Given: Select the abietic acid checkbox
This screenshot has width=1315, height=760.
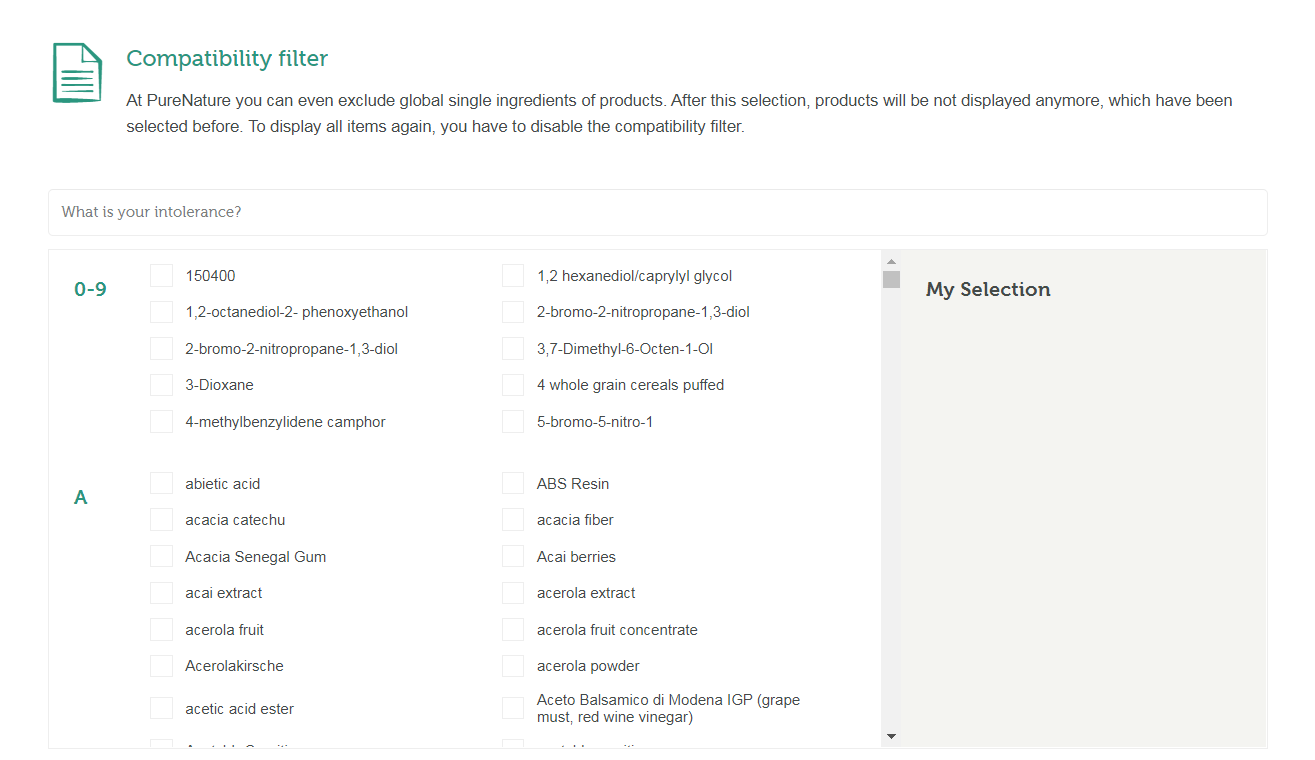Looking at the screenshot, I should click(x=161, y=484).
